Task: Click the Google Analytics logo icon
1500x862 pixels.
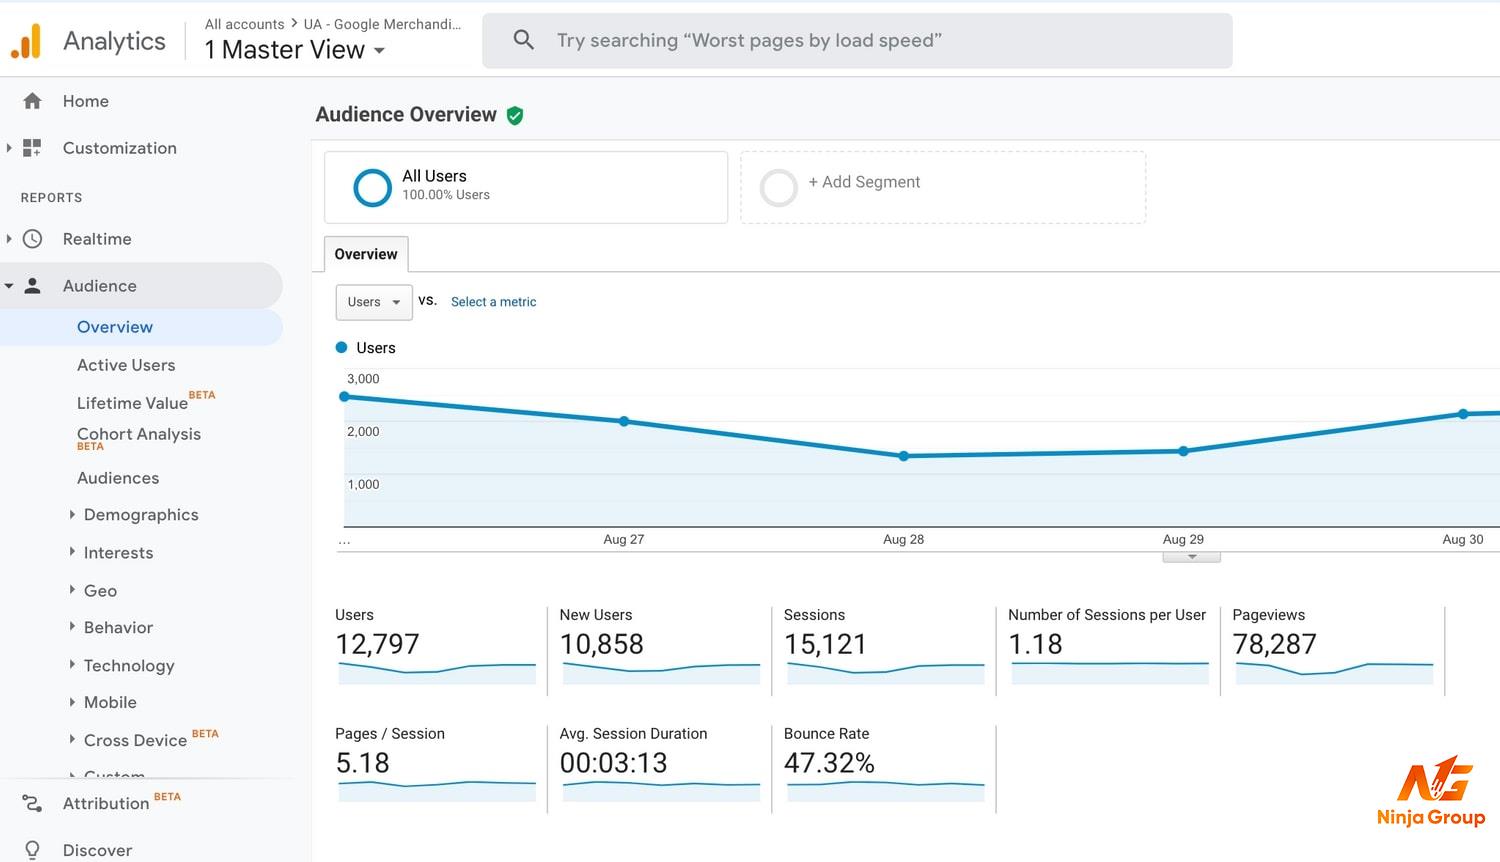Action: click(x=26, y=41)
